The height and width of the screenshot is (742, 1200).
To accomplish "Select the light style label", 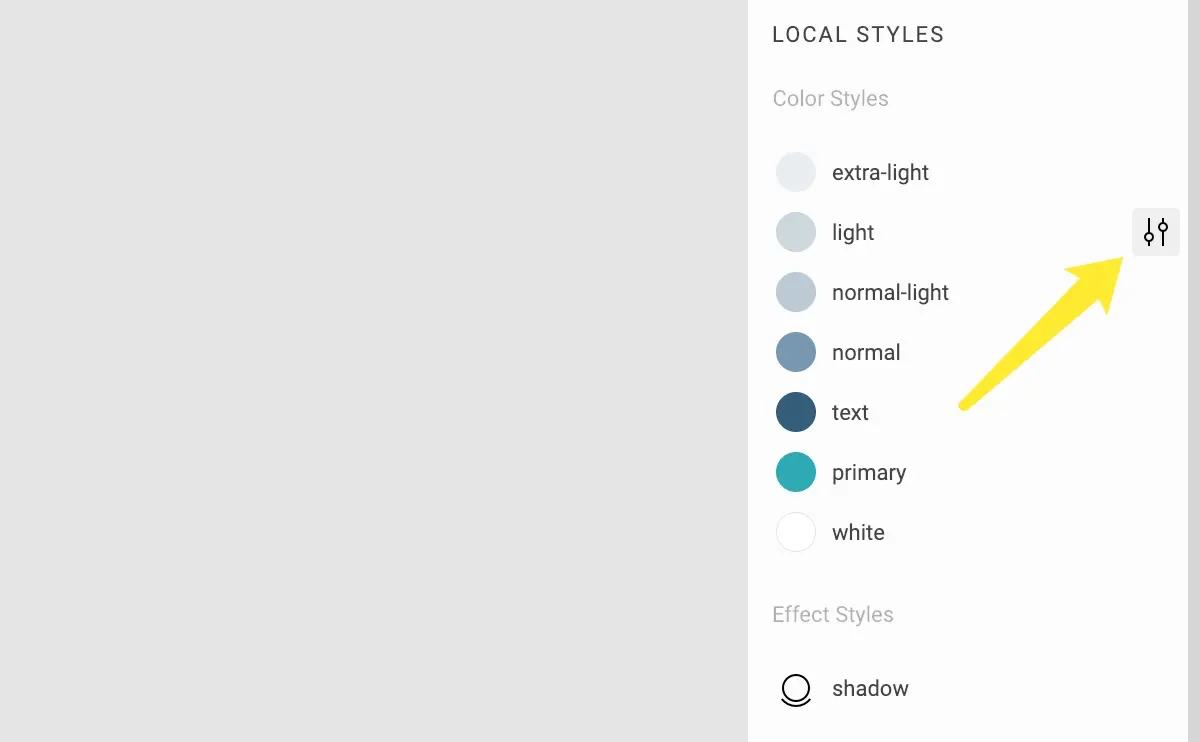I will [853, 233].
